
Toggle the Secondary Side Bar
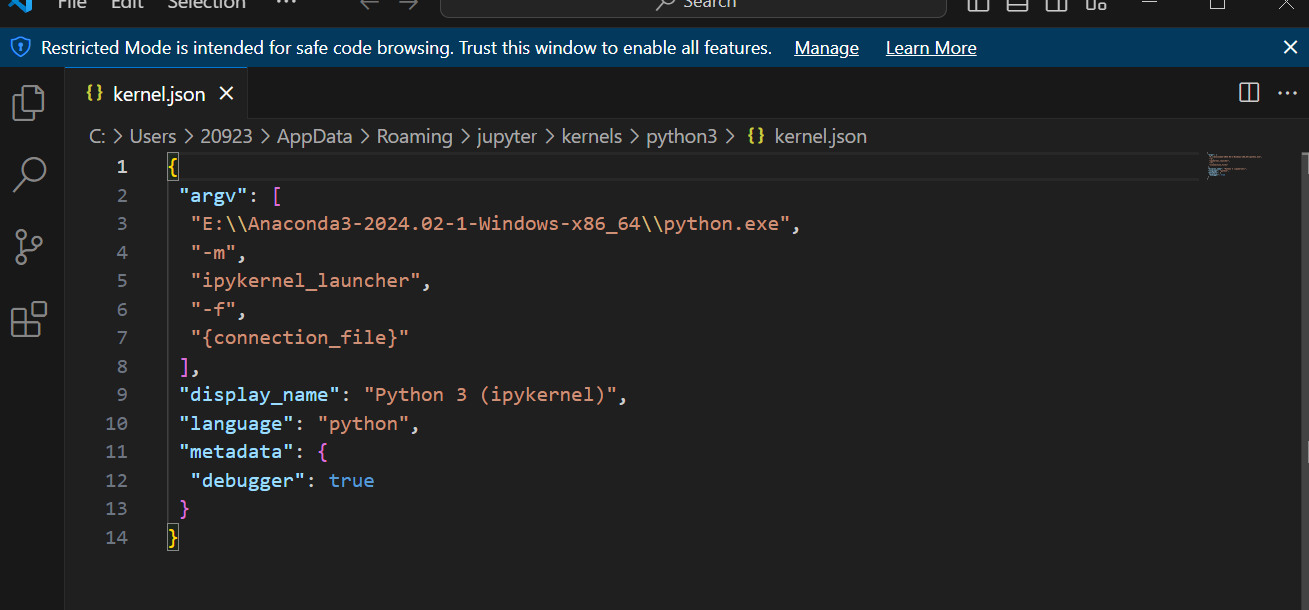point(1055,6)
